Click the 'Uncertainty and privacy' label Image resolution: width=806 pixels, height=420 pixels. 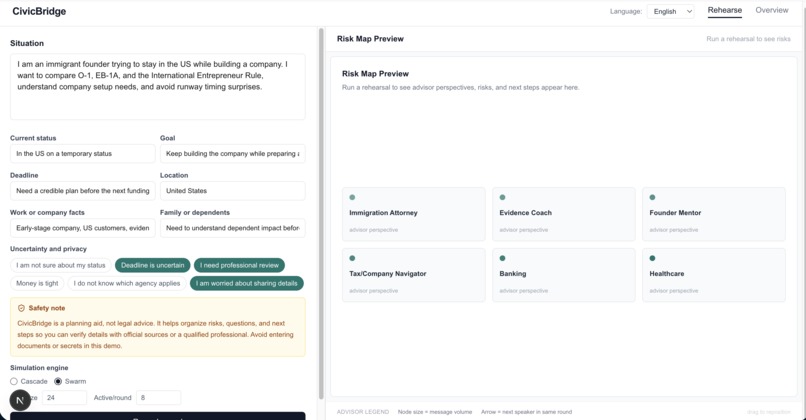click(x=48, y=249)
